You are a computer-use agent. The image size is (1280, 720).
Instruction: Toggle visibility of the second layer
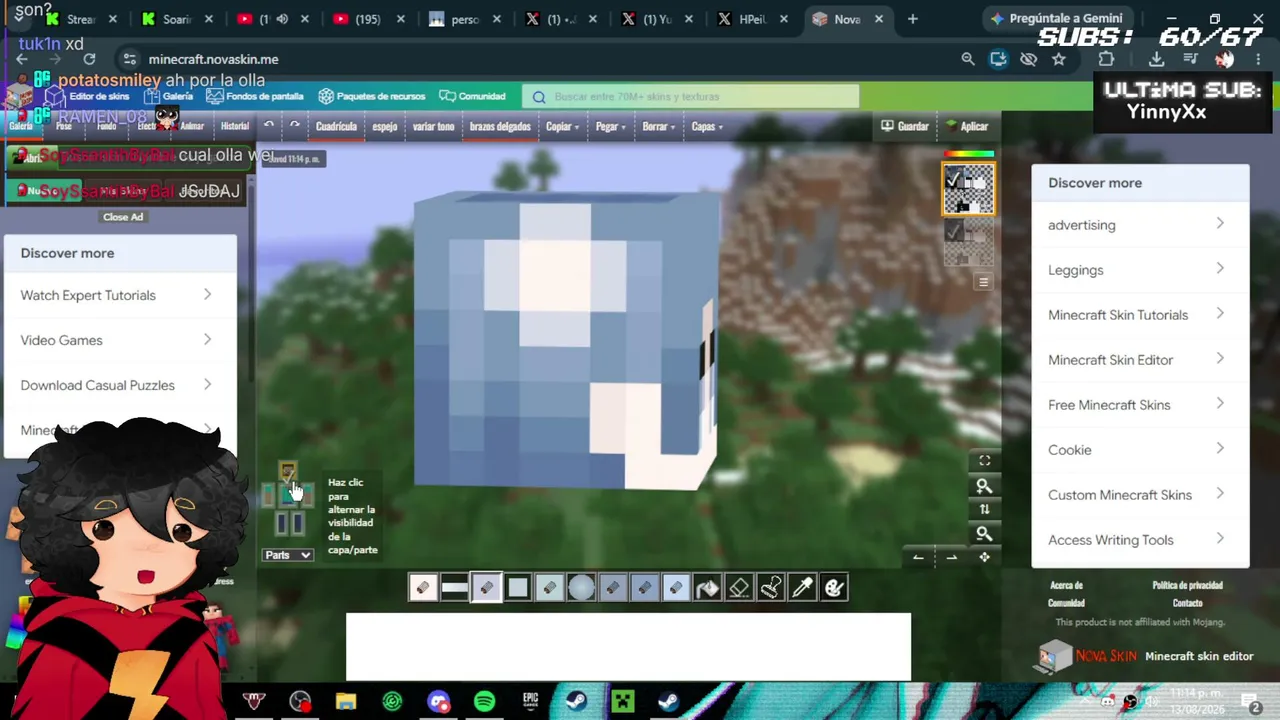pyautogui.click(x=953, y=232)
